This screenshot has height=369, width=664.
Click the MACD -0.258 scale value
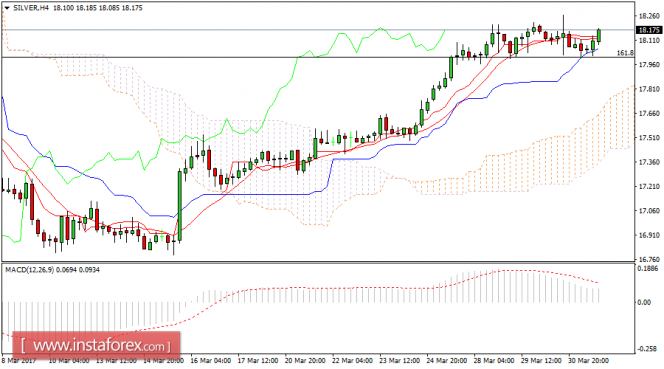(x=648, y=349)
